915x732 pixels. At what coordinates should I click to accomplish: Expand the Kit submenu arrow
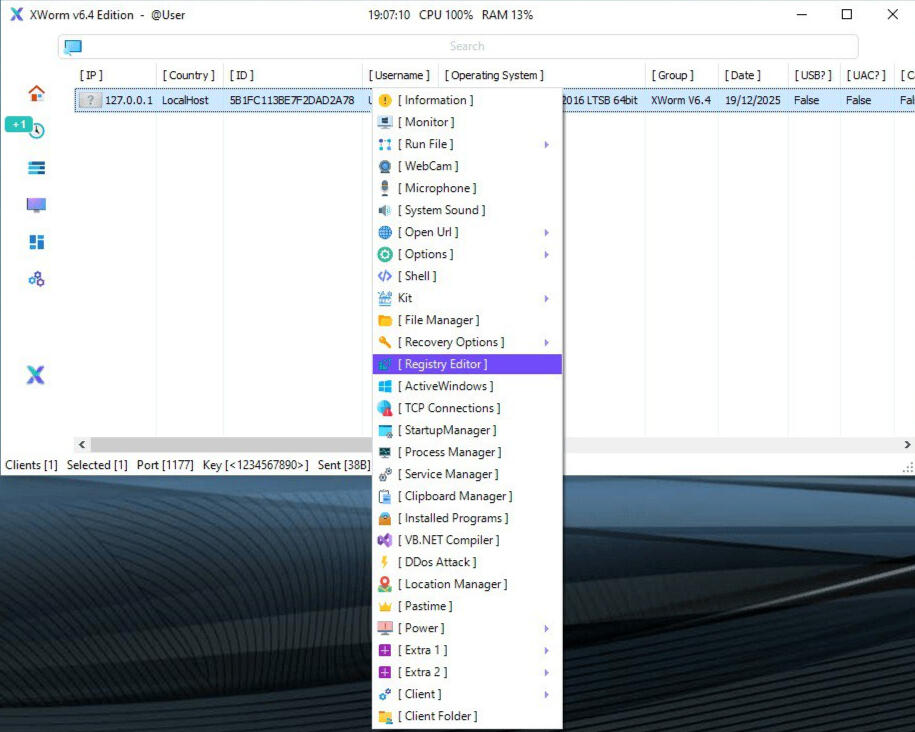coord(547,298)
